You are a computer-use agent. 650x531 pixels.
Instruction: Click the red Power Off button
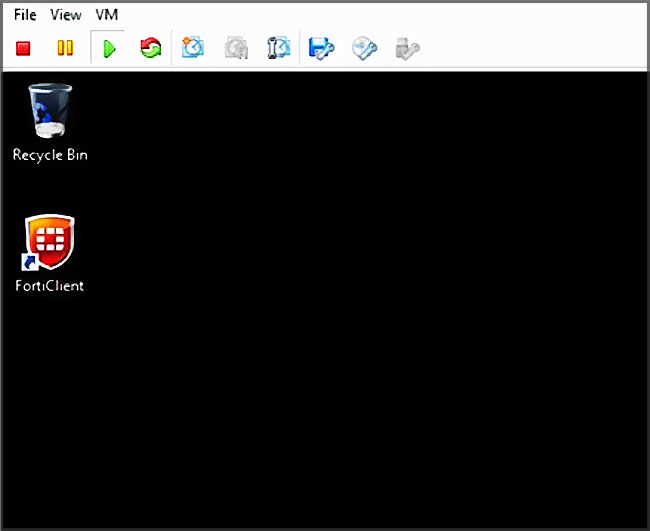tap(23, 48)
